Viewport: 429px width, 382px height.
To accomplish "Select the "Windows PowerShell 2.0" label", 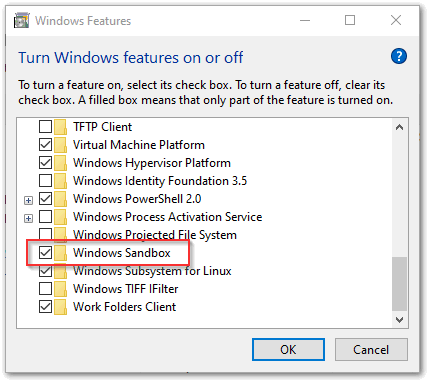I will pyautogui.click(x=137, y=199).
